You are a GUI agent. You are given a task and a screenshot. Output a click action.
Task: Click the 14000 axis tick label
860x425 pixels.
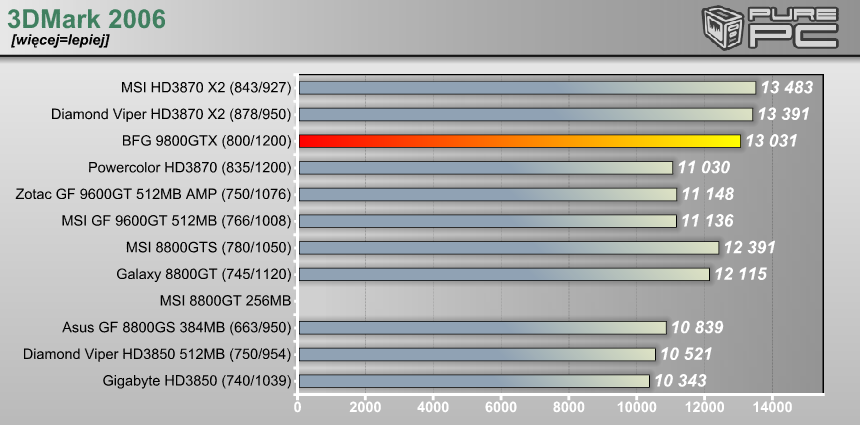pyautogui.click(x=772, y=407)
